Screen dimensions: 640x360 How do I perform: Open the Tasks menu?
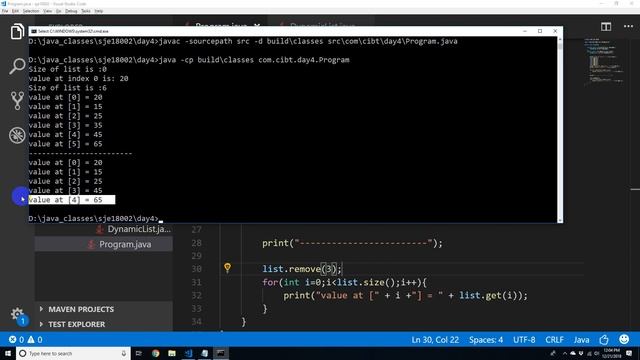86,11
